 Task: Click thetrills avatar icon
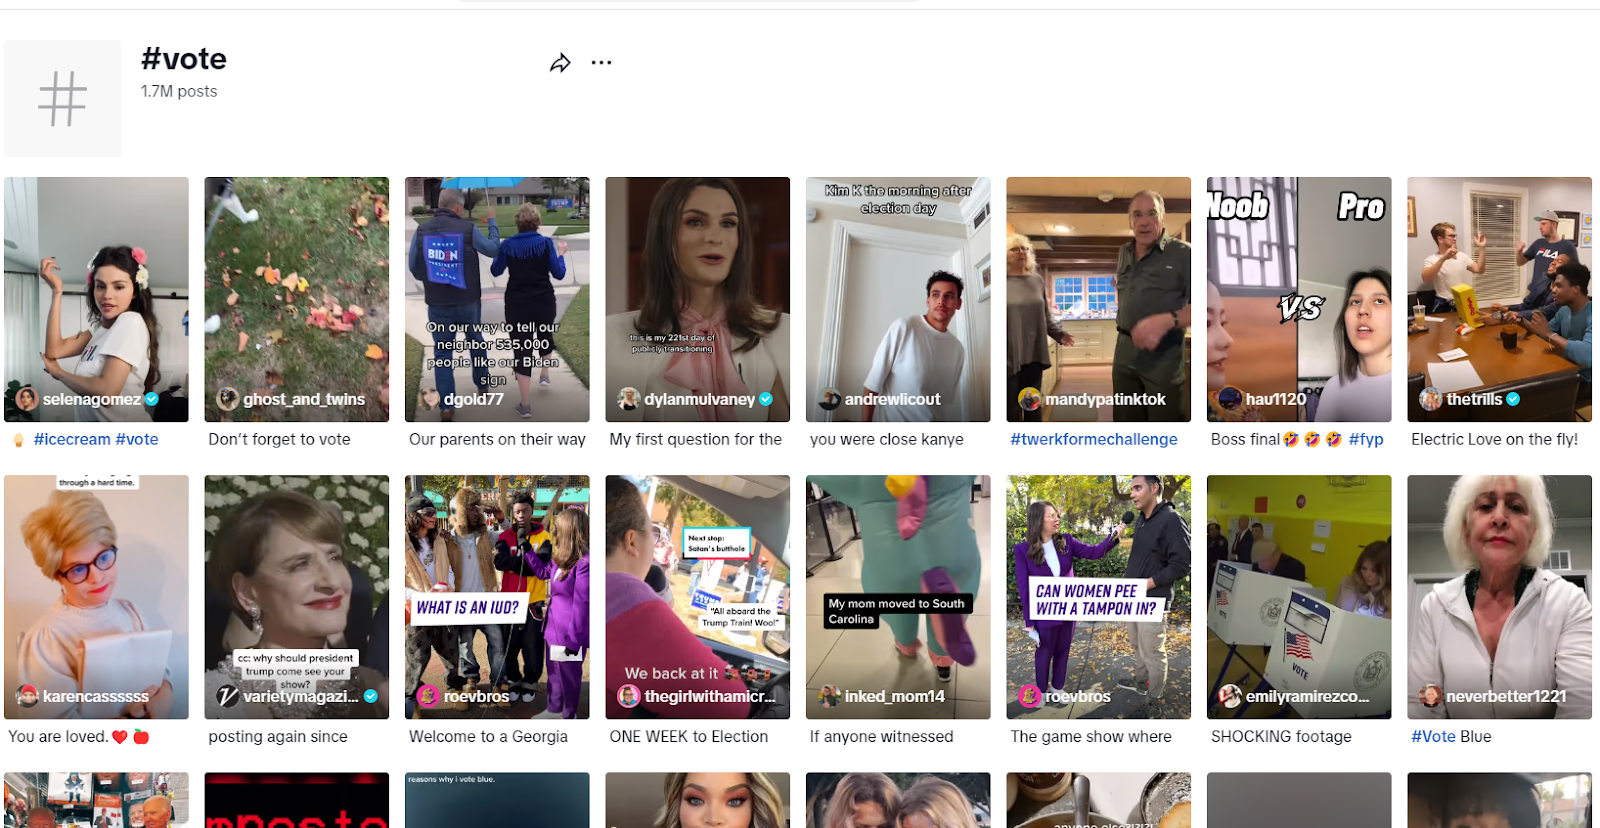pos(1431,399)
